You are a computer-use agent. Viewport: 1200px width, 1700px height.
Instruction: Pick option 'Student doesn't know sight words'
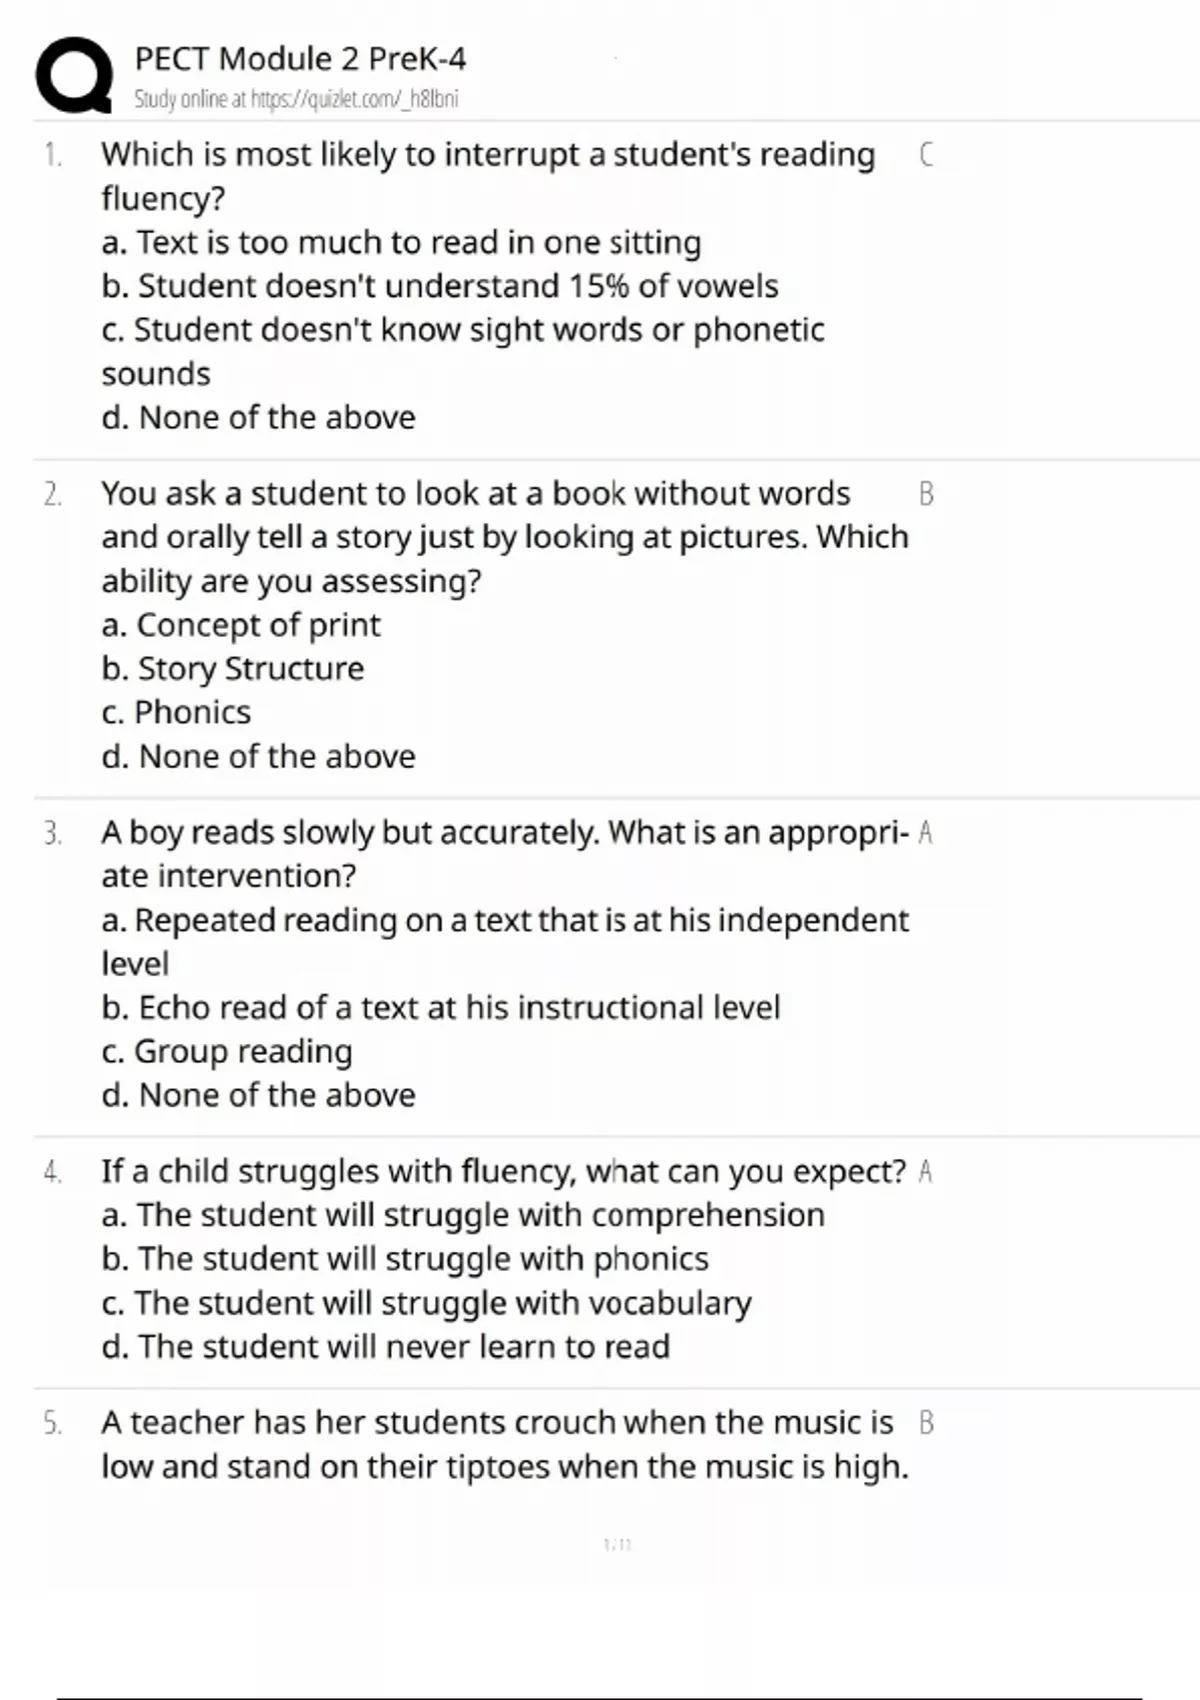pos(463,351)
